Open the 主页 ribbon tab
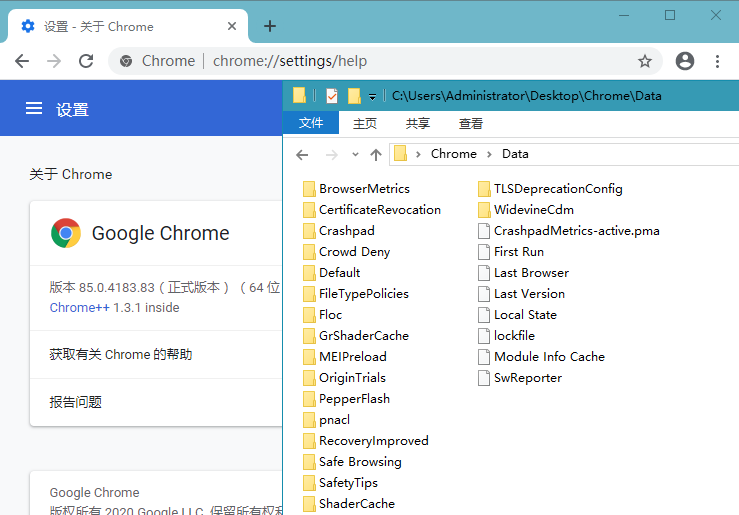The height and width of the screenshot is (515, 739). coord(365,123)
